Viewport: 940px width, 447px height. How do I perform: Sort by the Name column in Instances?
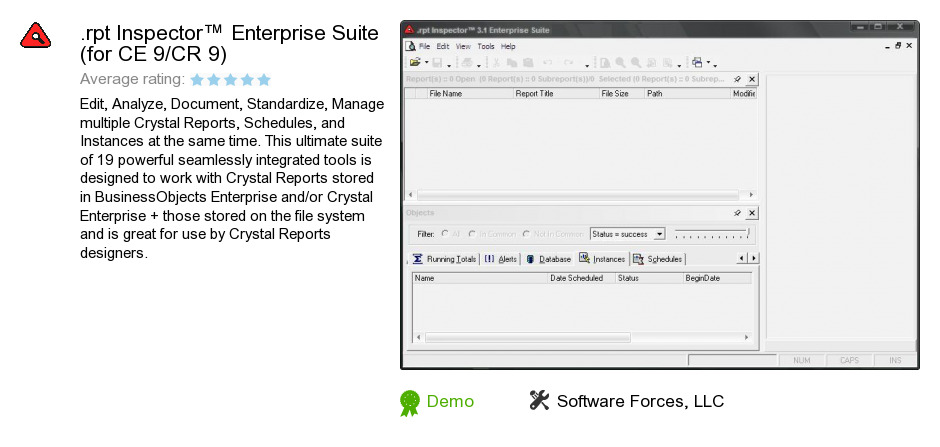coord(480,278)
